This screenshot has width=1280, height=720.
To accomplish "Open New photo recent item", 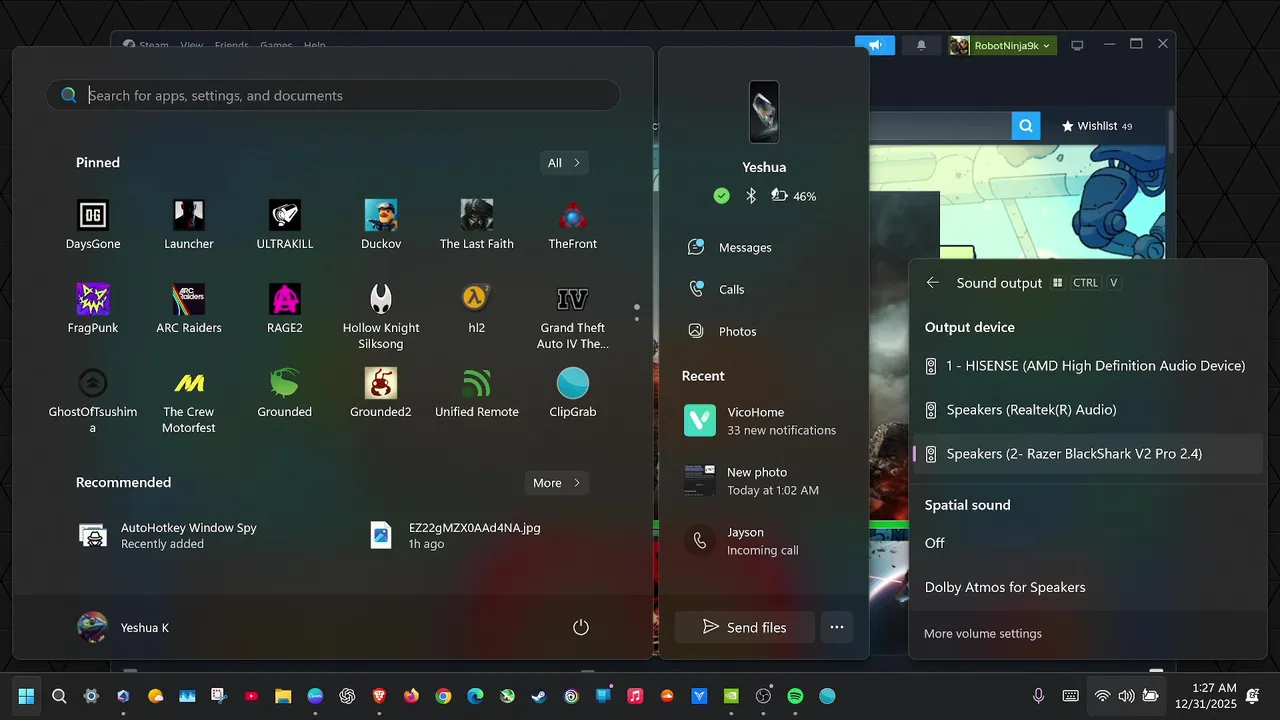I will [x=764, y=481].
